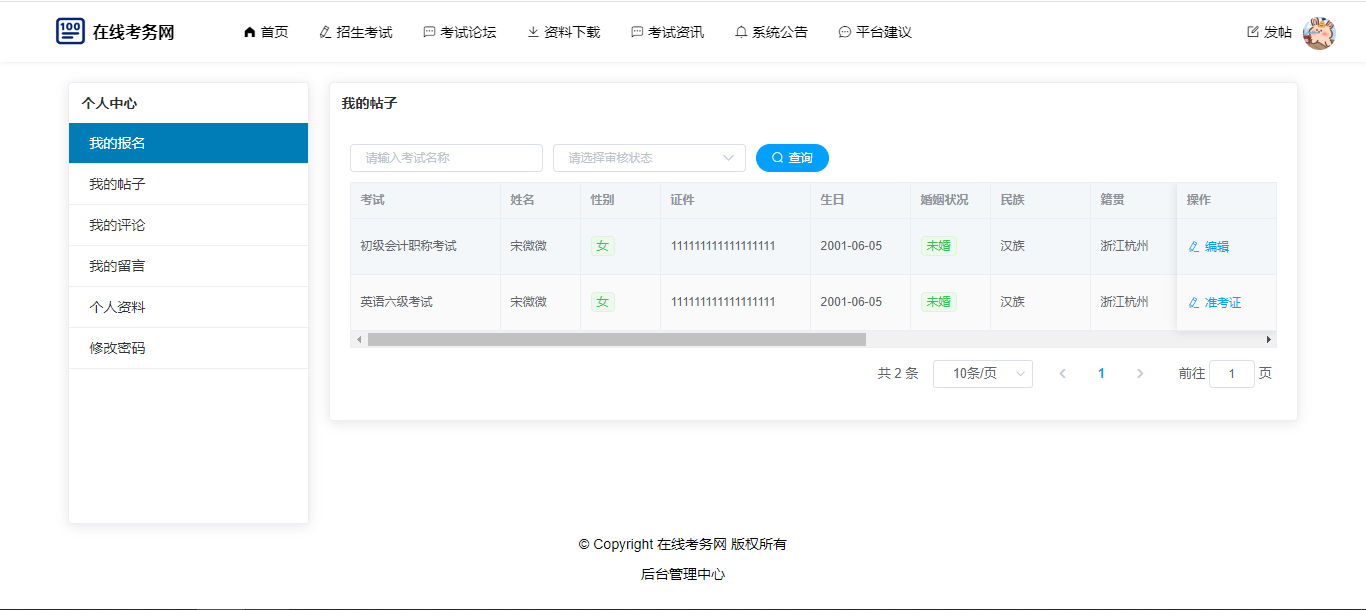Click the 前往 page number input box
The width and height of the screenshot is (1366, 610).
pyautogui.click(x=1231, y=374)
